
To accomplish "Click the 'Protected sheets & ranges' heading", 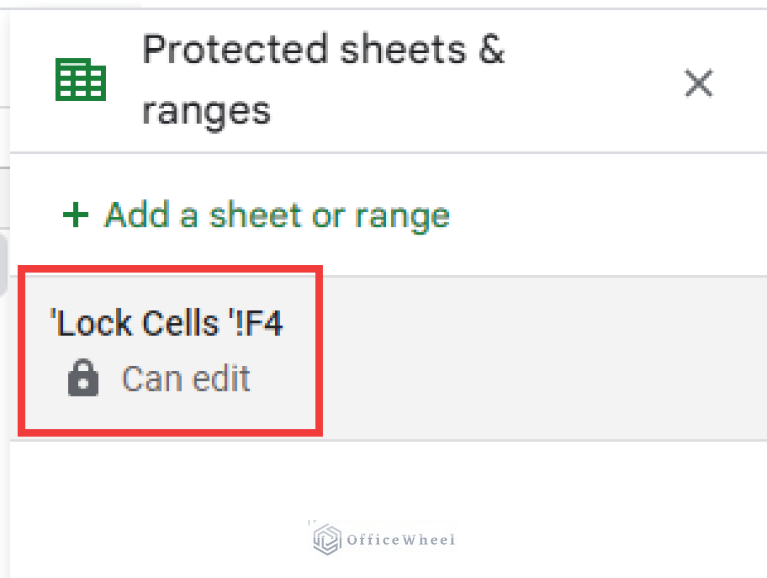I will [322, 79].
